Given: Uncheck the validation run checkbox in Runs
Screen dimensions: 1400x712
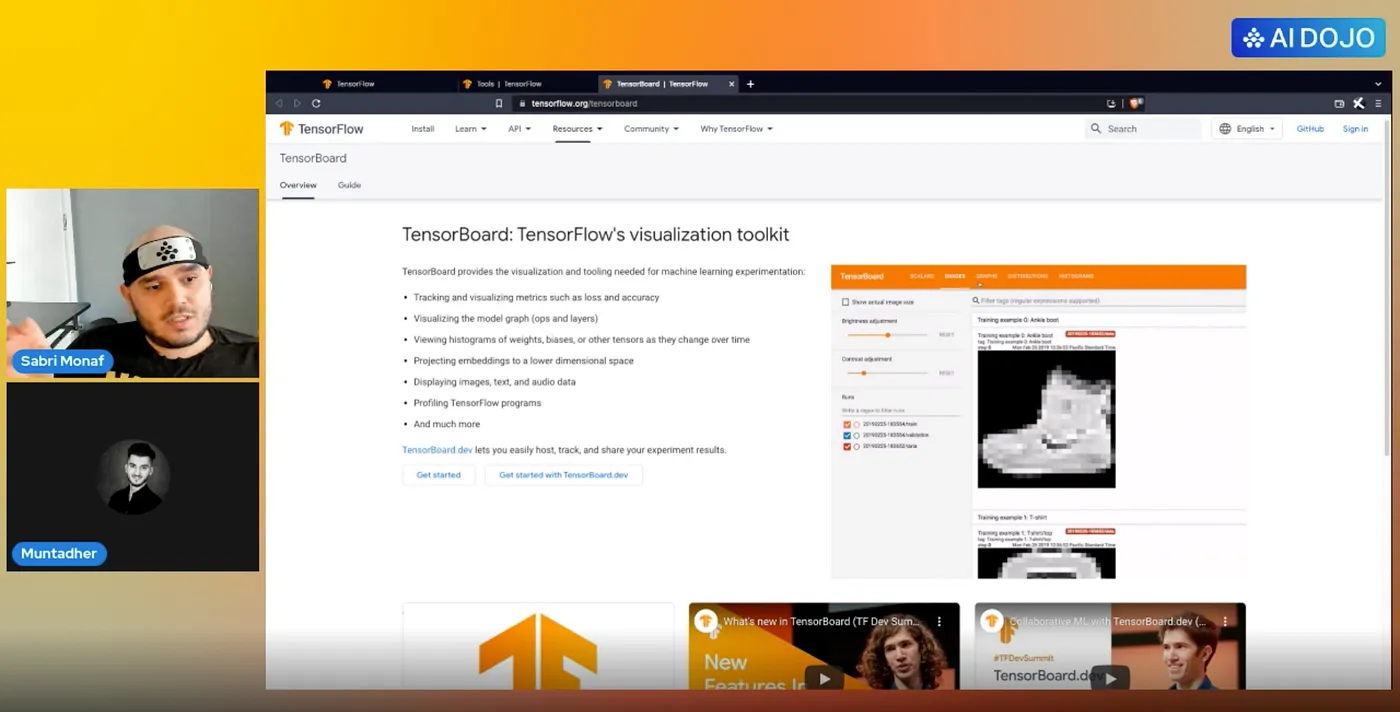Looking at the screenshot, I should (x=847, y=435).
